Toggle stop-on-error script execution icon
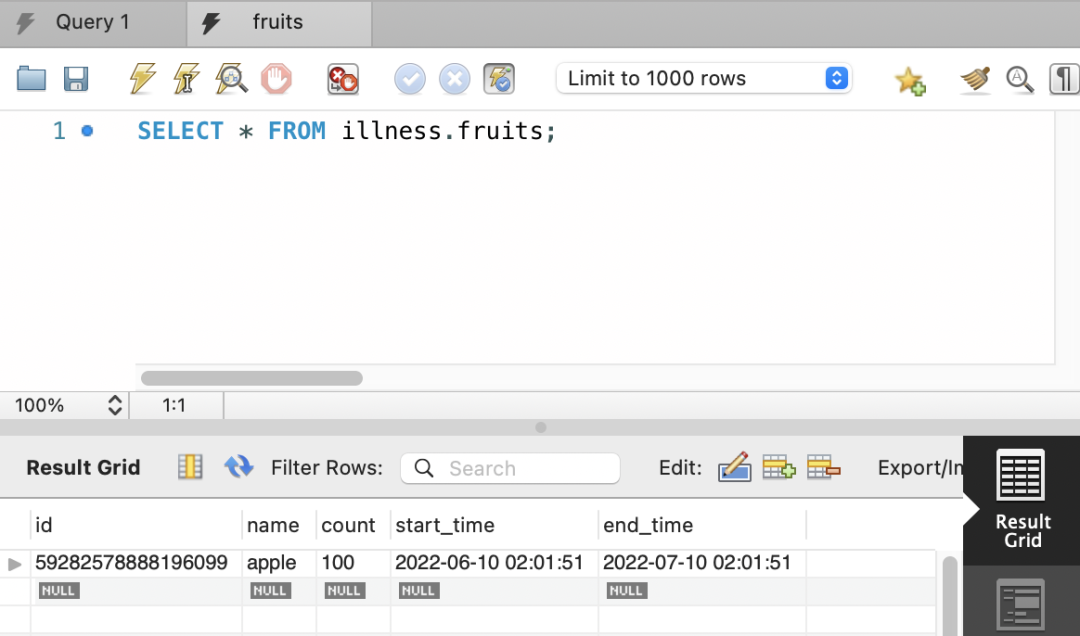1080x636 pixels. click(342, 79)
